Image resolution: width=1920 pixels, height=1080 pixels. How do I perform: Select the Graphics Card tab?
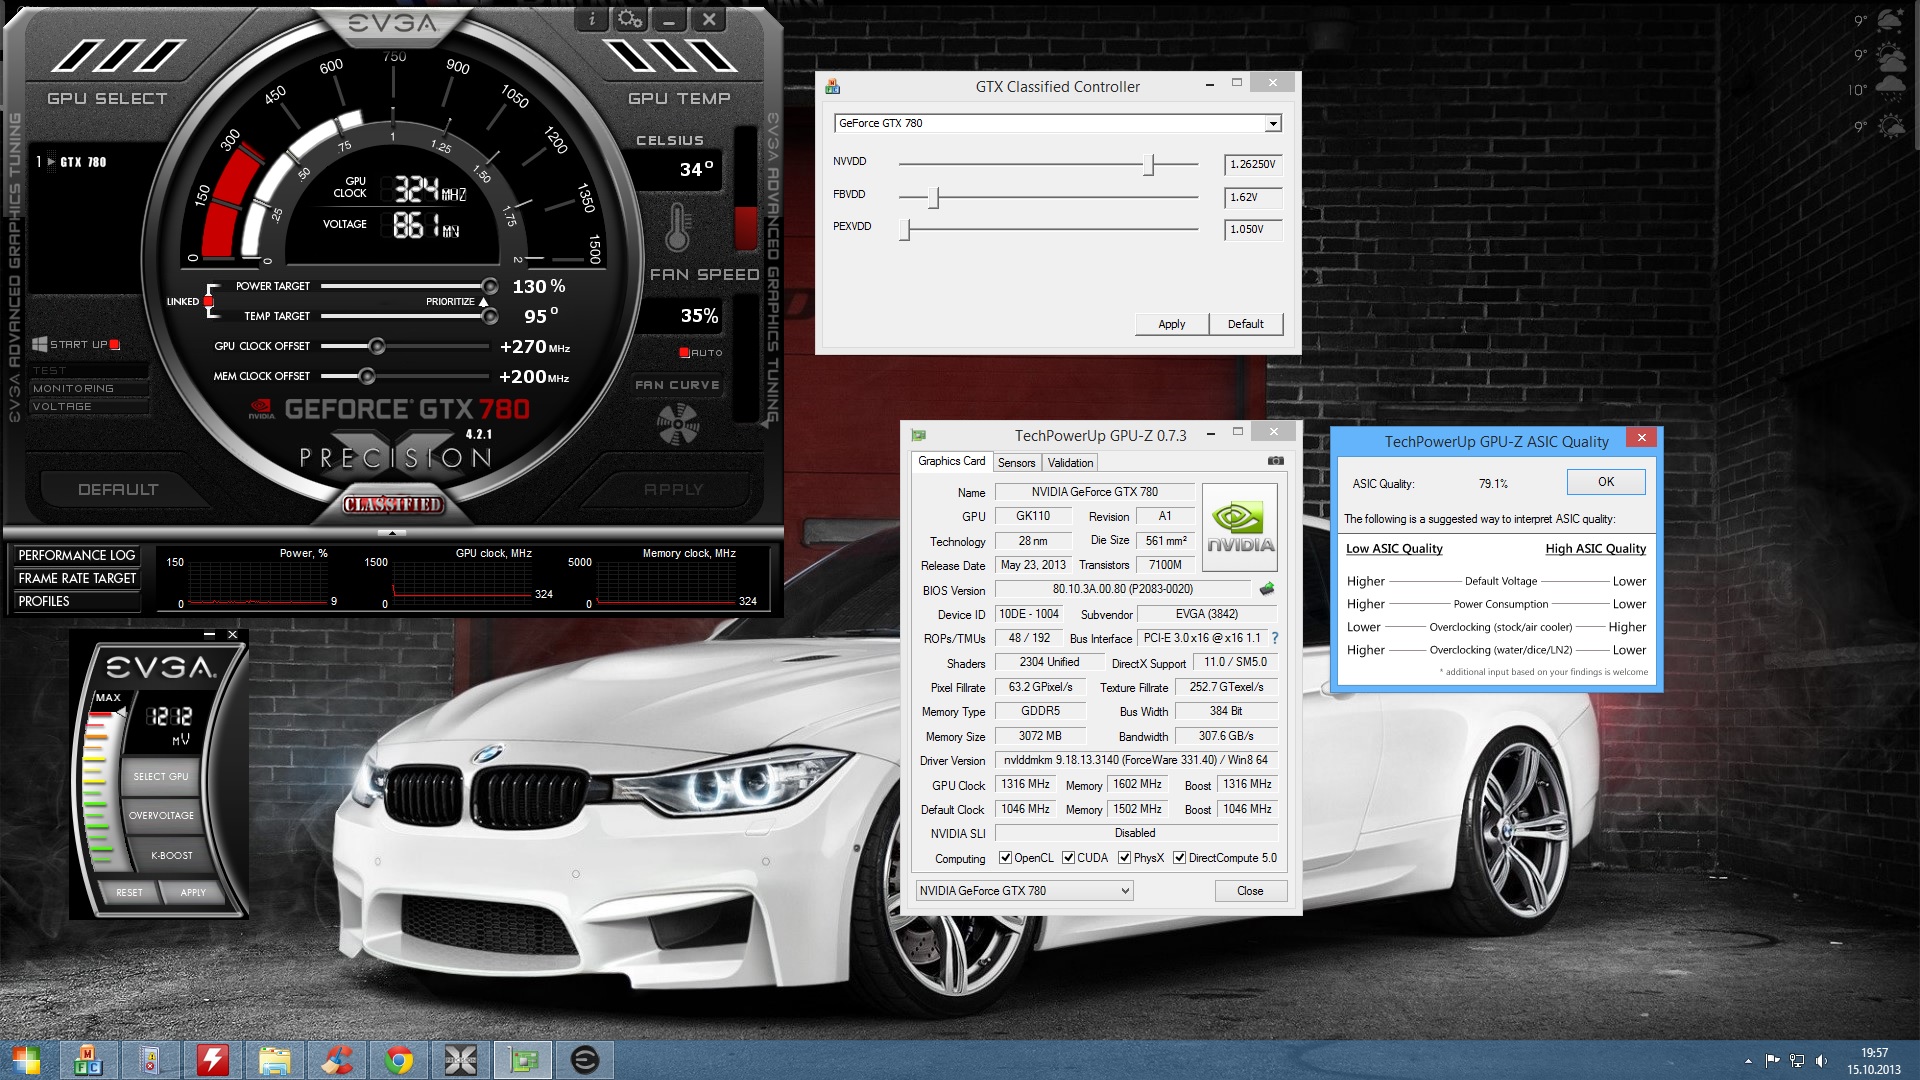[951, 461]
